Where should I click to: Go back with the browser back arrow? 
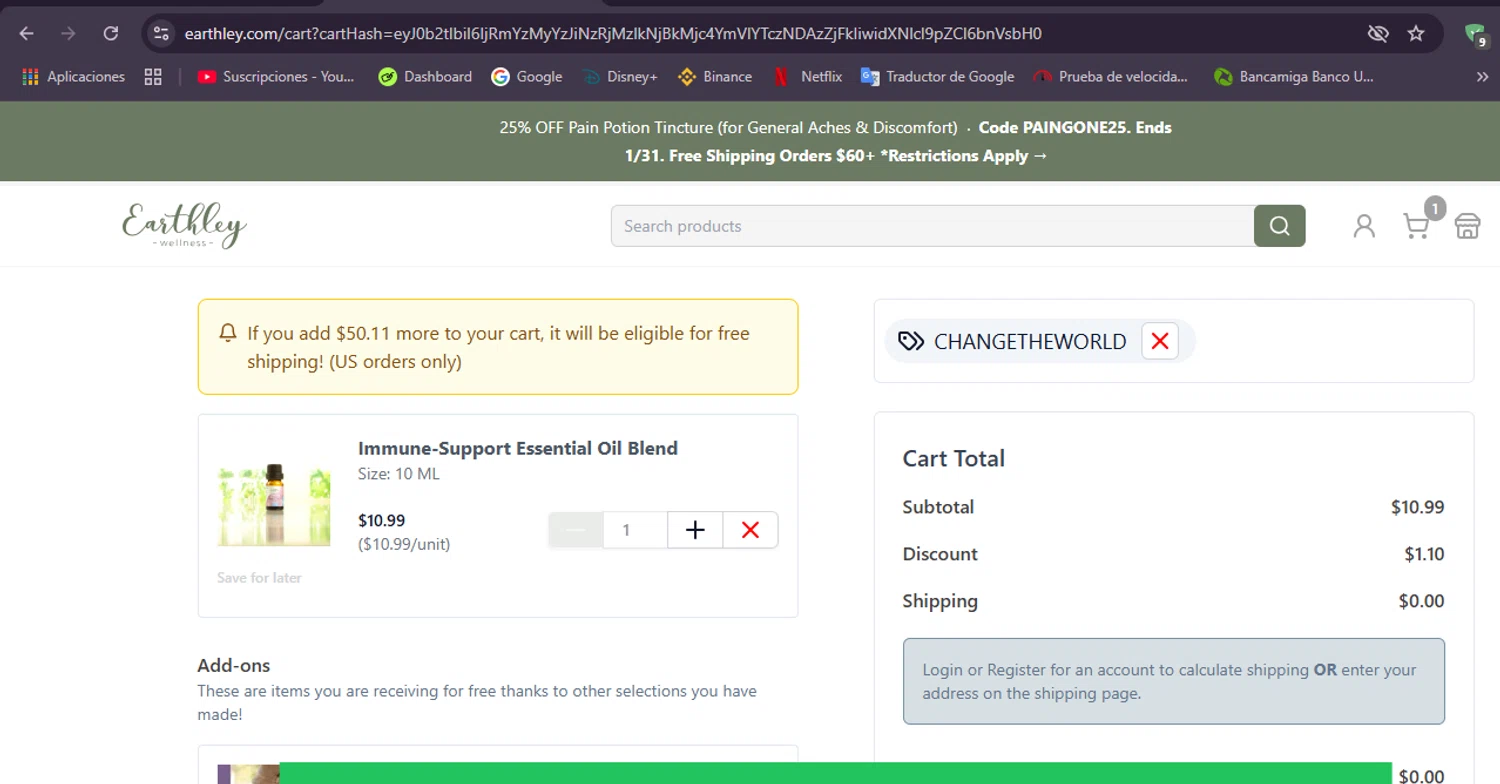[x=27, y=33]
